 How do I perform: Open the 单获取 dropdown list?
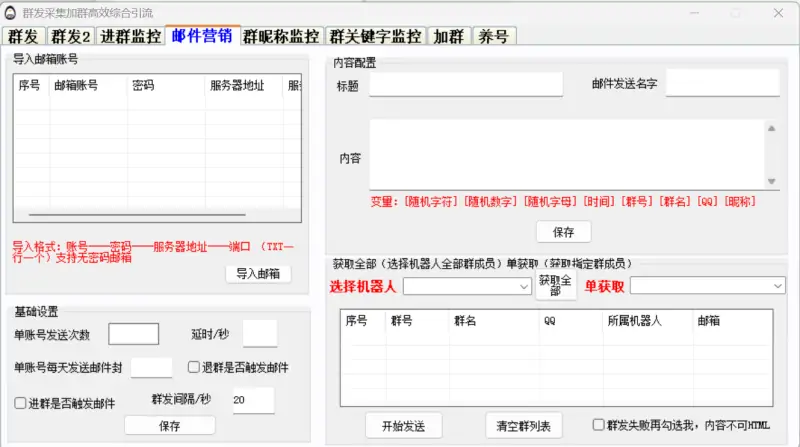click(707, 286)
